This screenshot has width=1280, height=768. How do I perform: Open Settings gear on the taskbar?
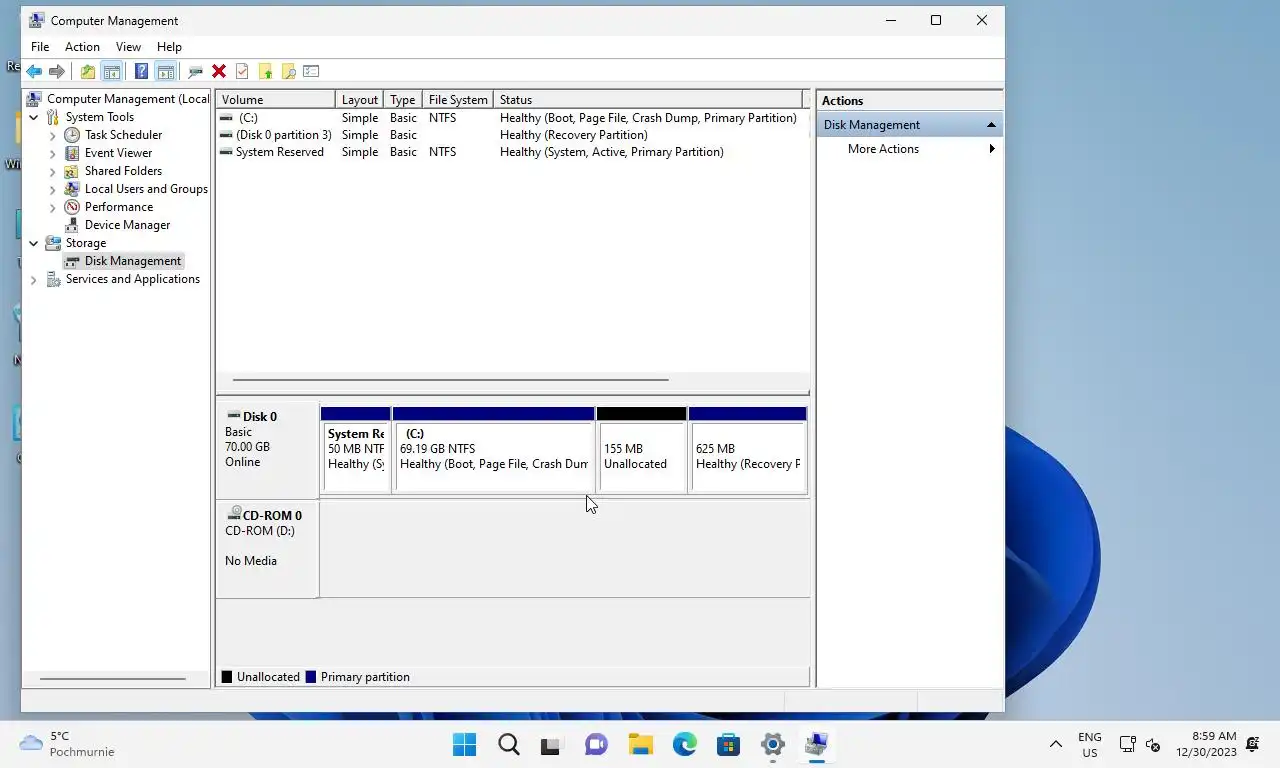[x=772, y=744]
